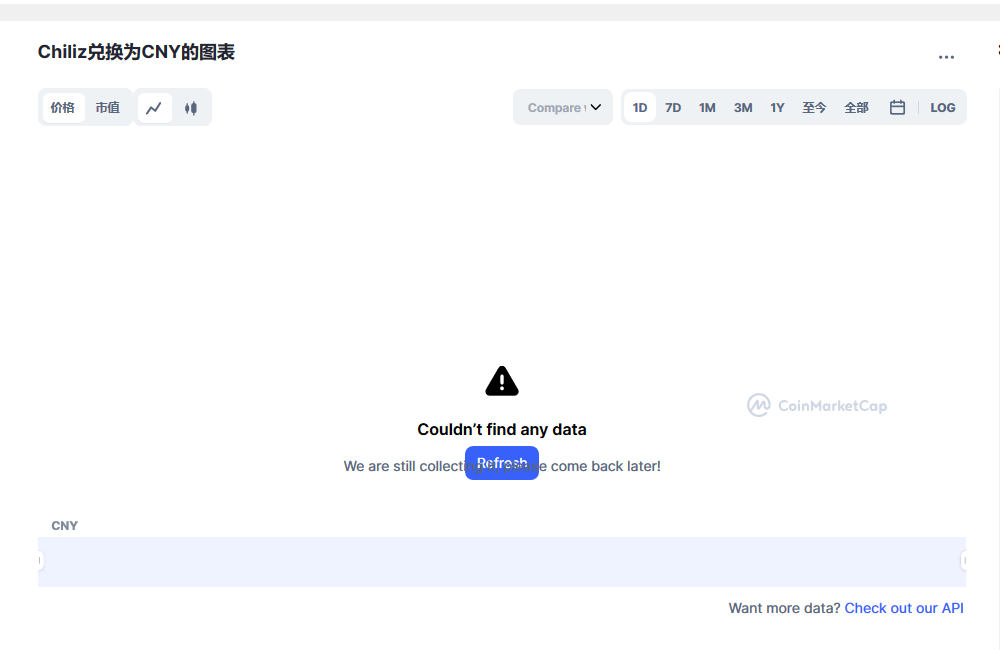This screenshot has width=1000, height=650.
Task: Switch to candlestick chart icon
Action: pos(191,108)
